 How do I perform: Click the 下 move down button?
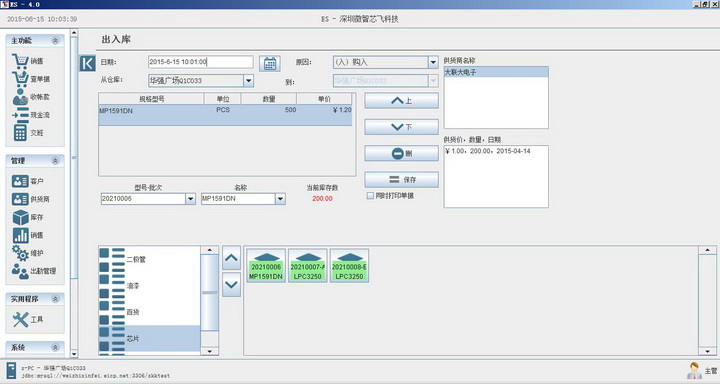401,127
